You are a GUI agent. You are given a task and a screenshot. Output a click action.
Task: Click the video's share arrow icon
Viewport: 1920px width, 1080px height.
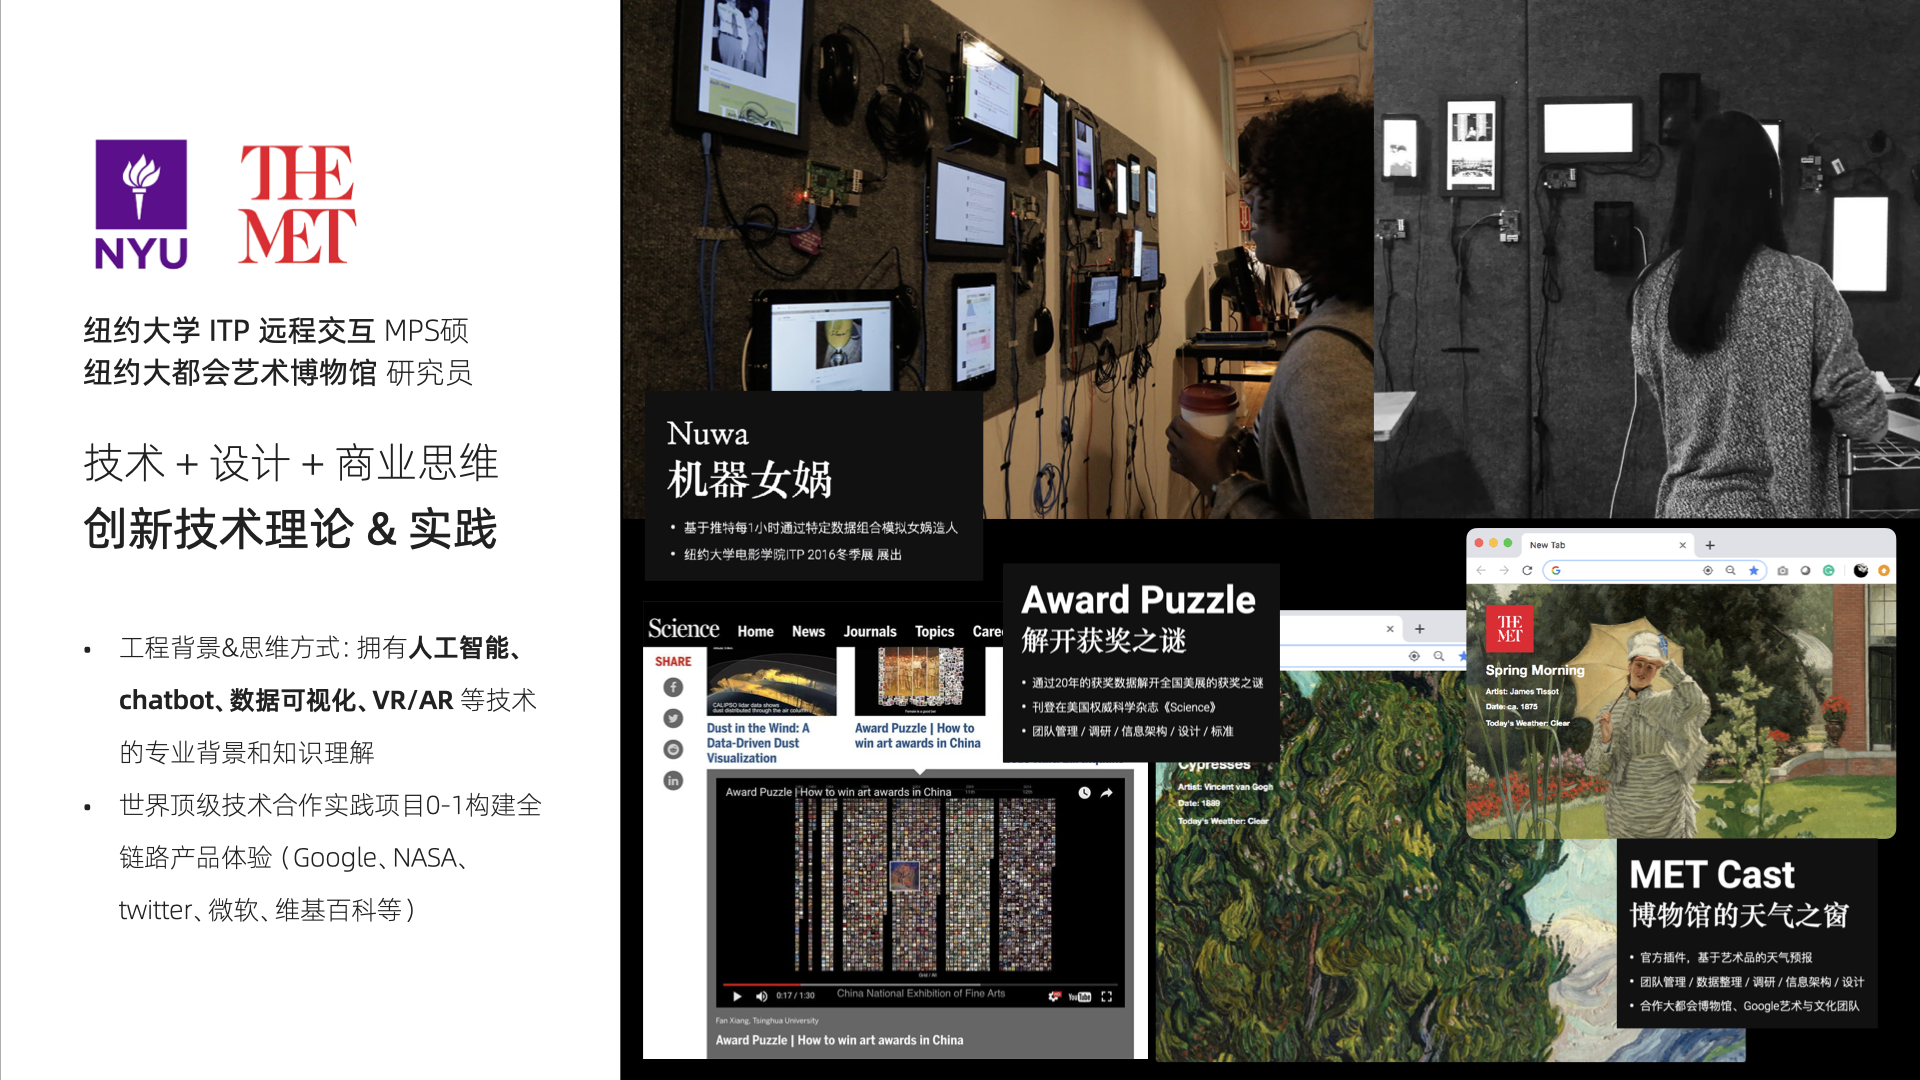pos(1107,793)
